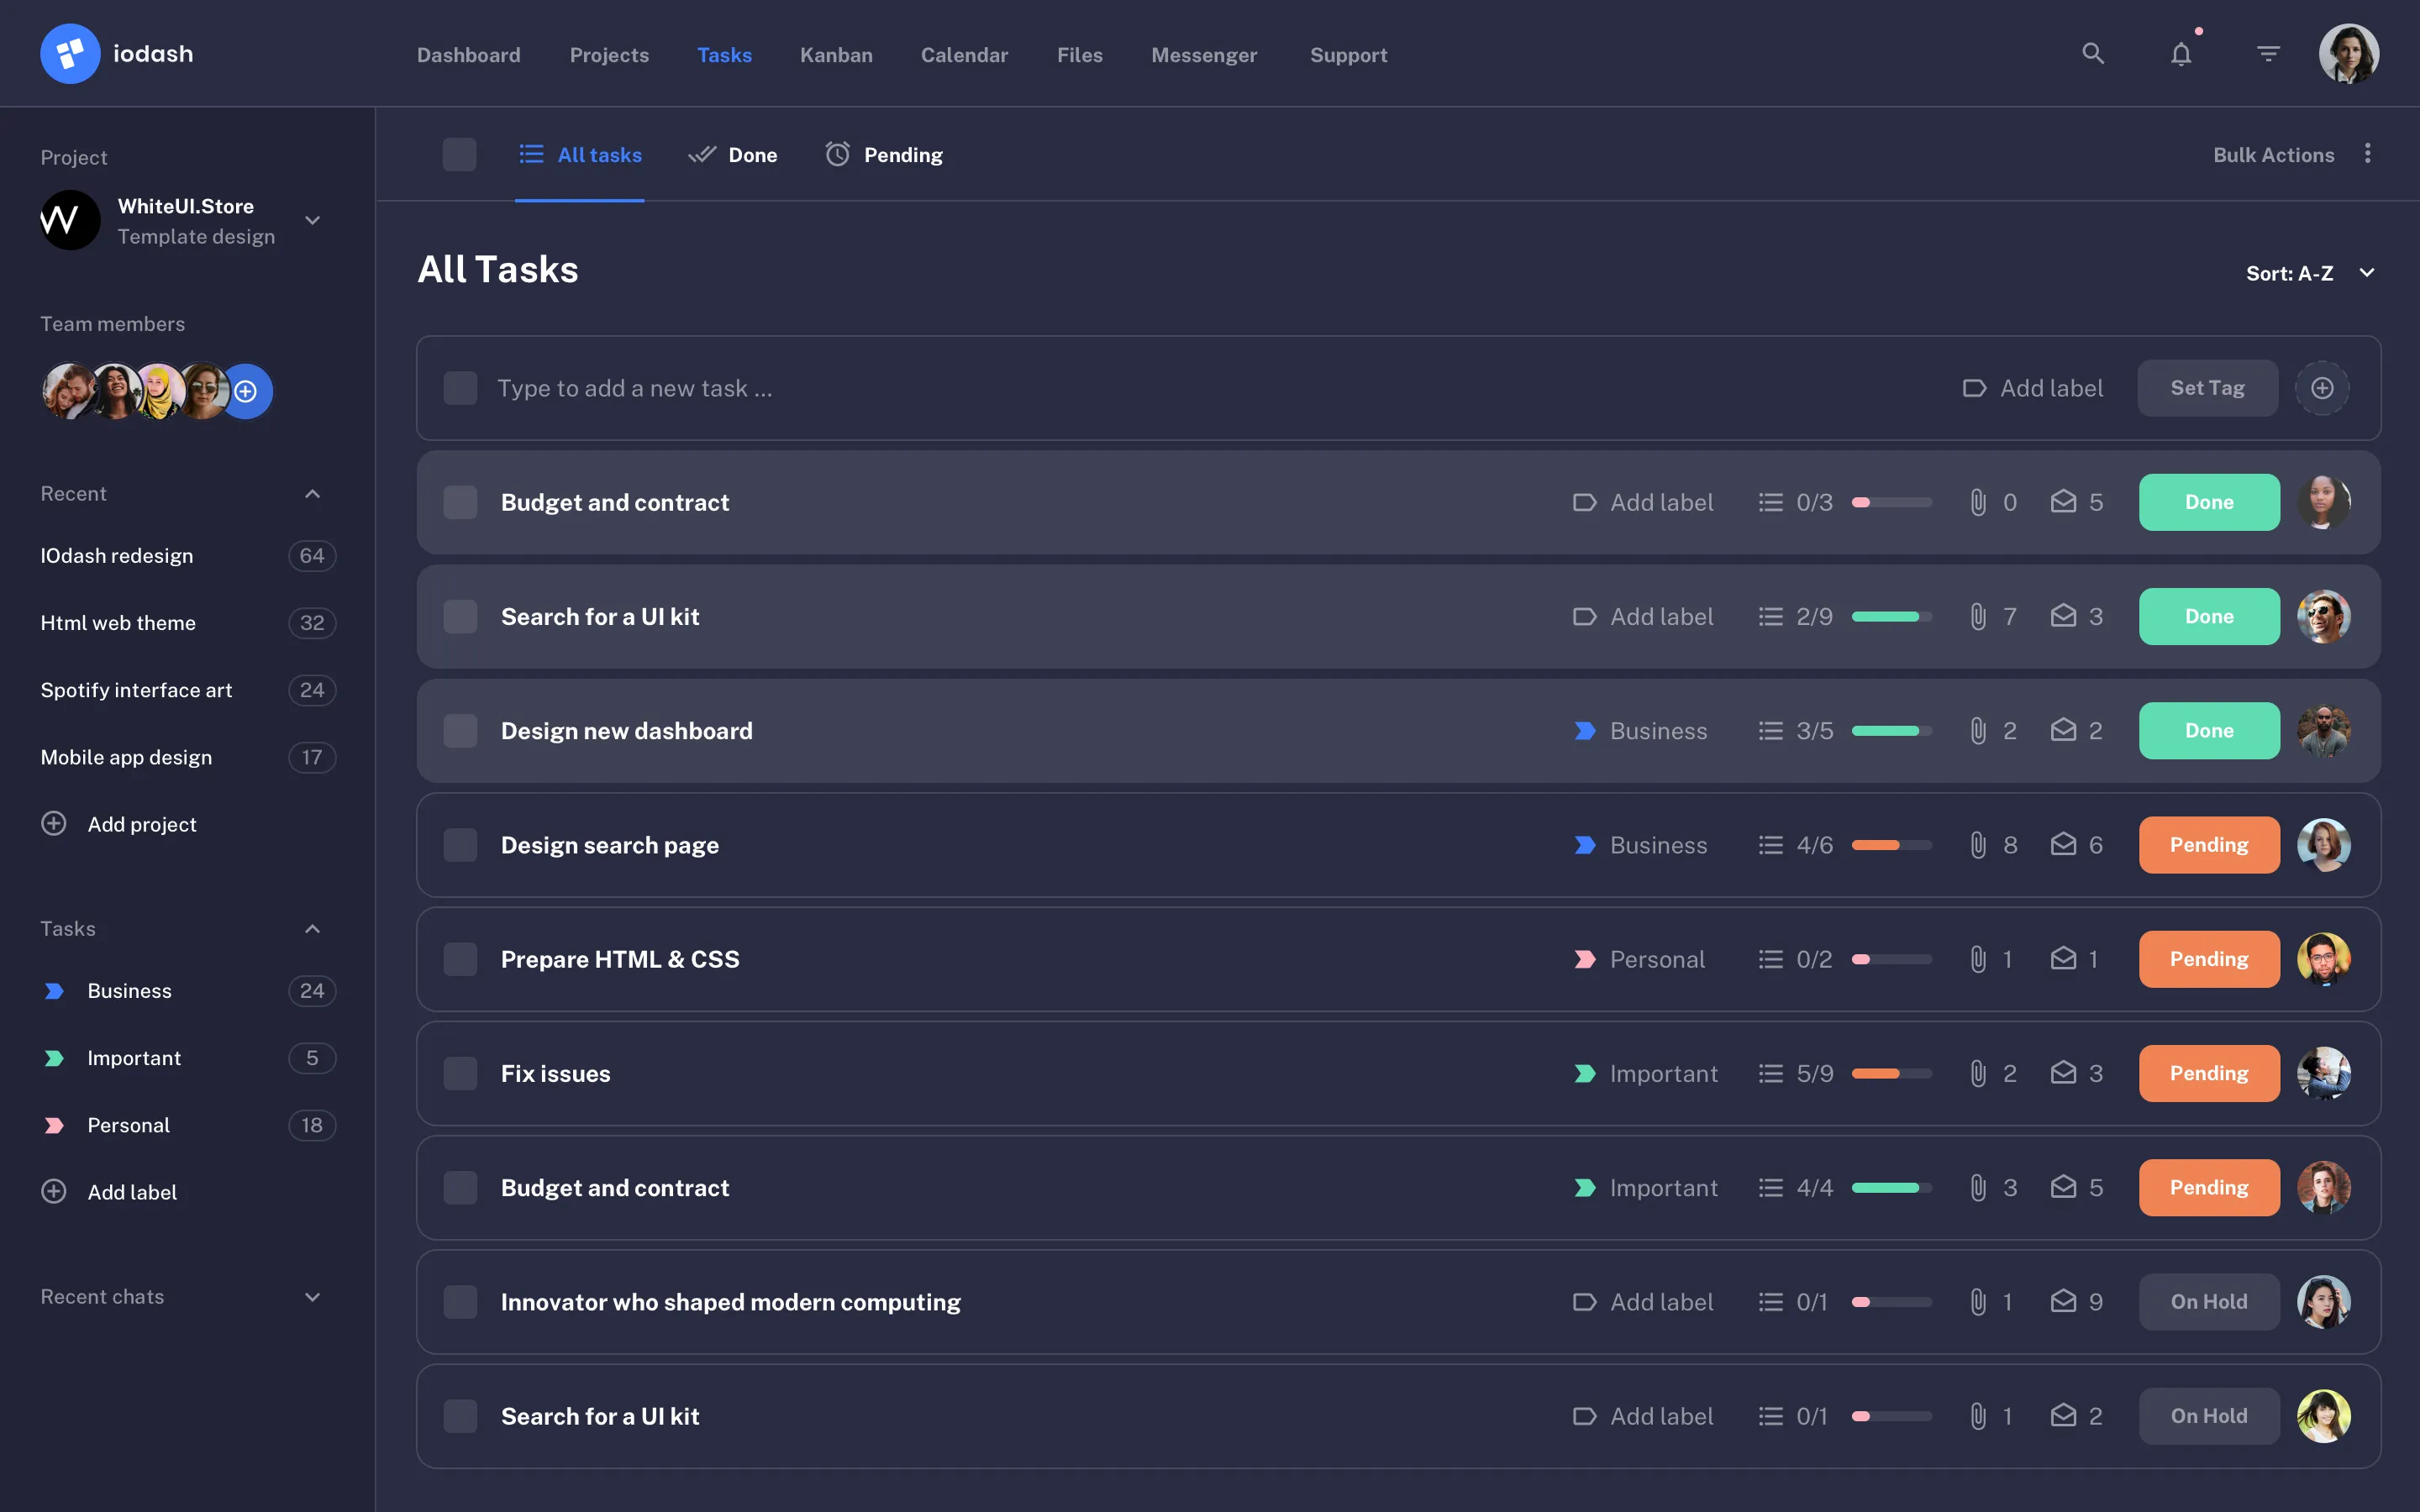The width and height of the screenshot is (2420, 1512).
Task: Click the plus icon beside Set Tag
Action: [x=2322, y=388]
